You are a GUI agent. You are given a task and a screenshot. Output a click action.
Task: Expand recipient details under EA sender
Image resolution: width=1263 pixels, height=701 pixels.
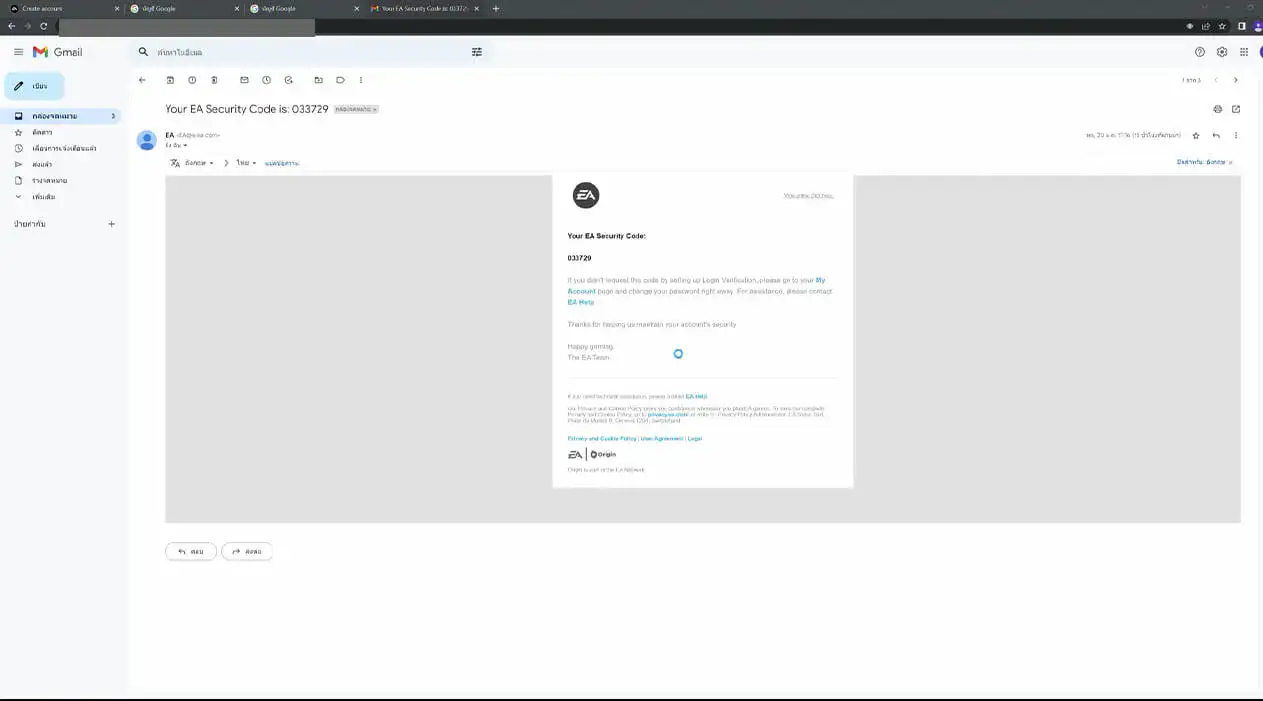point(185,146)
